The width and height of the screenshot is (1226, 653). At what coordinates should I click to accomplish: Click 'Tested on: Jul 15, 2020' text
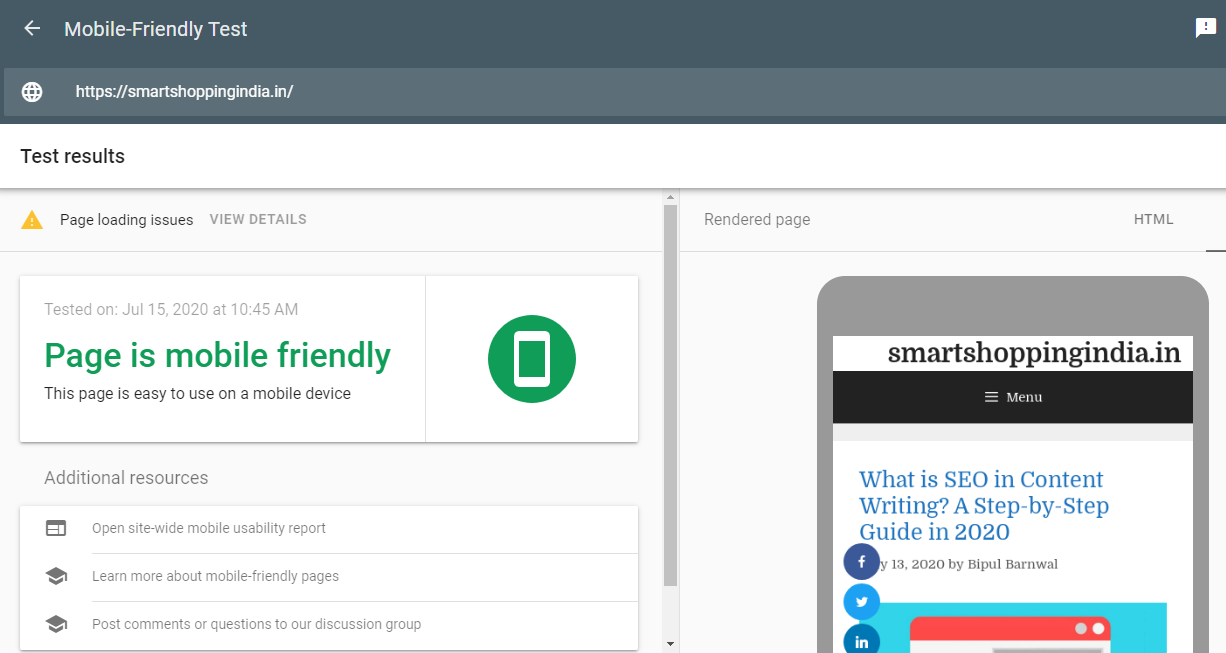171,309
